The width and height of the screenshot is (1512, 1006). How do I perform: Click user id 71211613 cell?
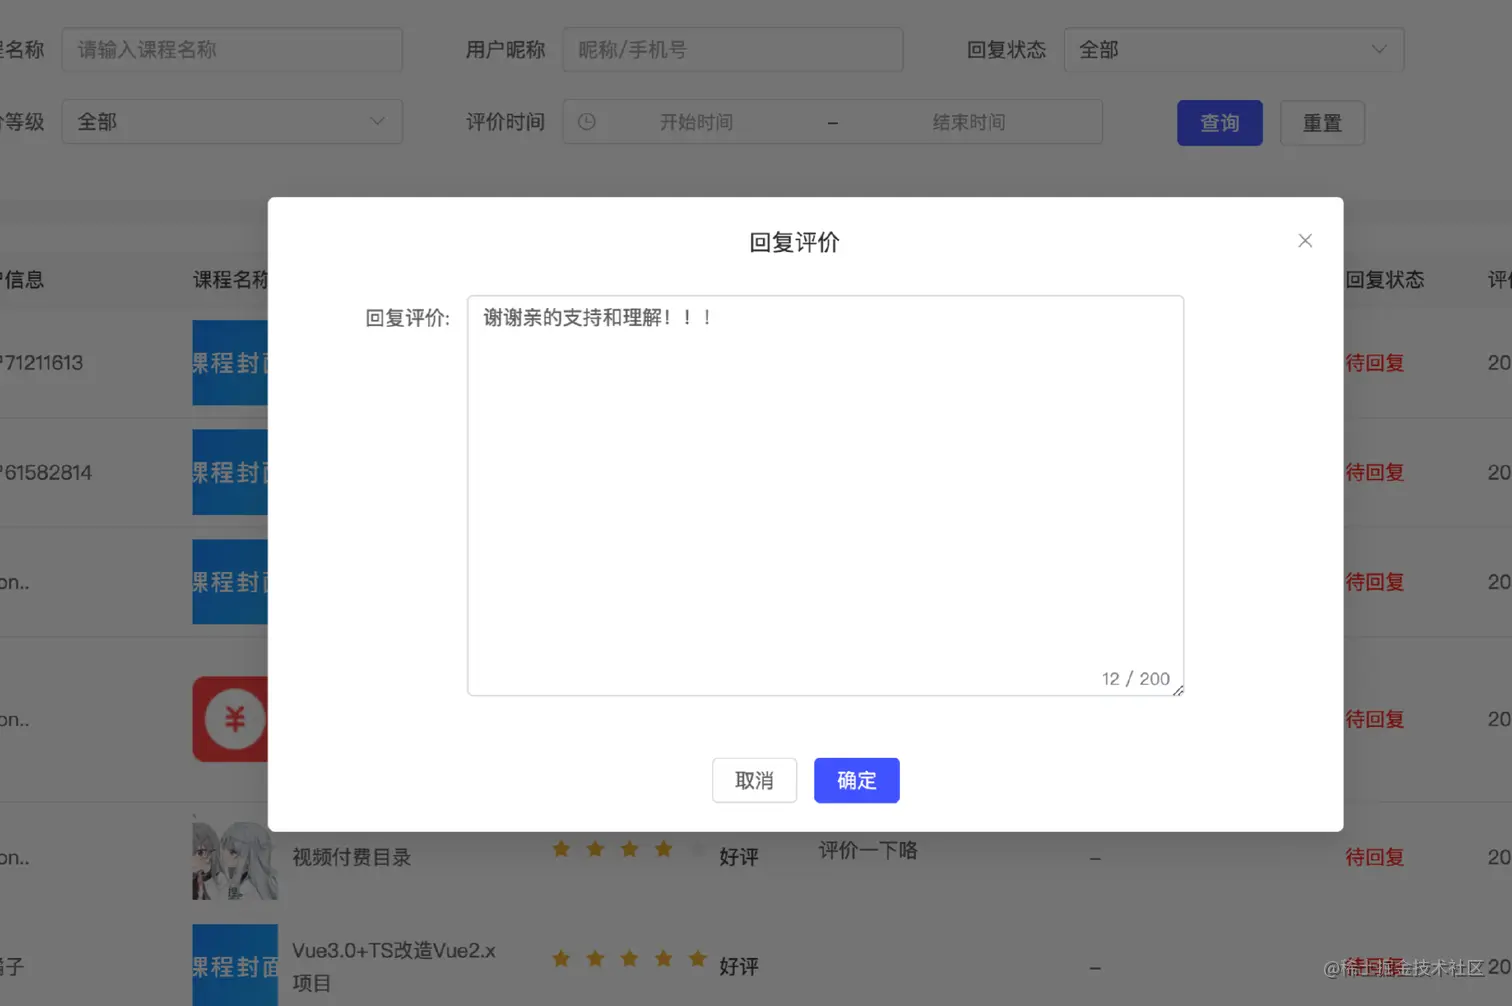[42, 363]
